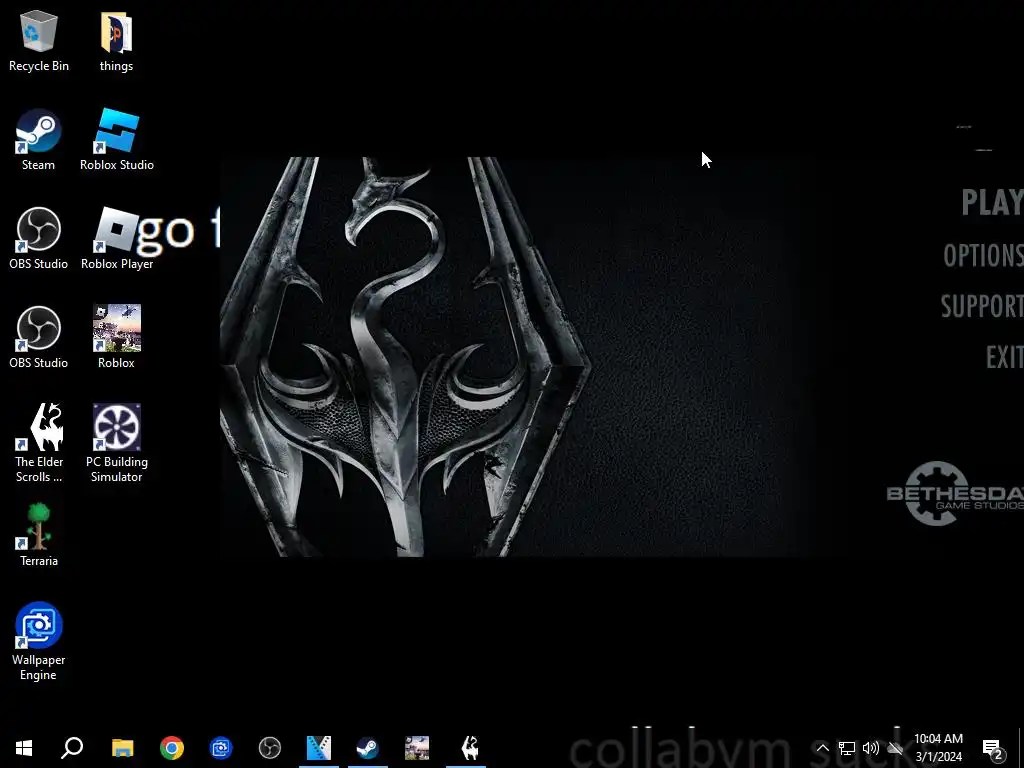Image resolution: width=1024 pixels, height=768 pixels.
Task: Click EXIT in the Skyrim launcher
Action: pos(1004,357)
